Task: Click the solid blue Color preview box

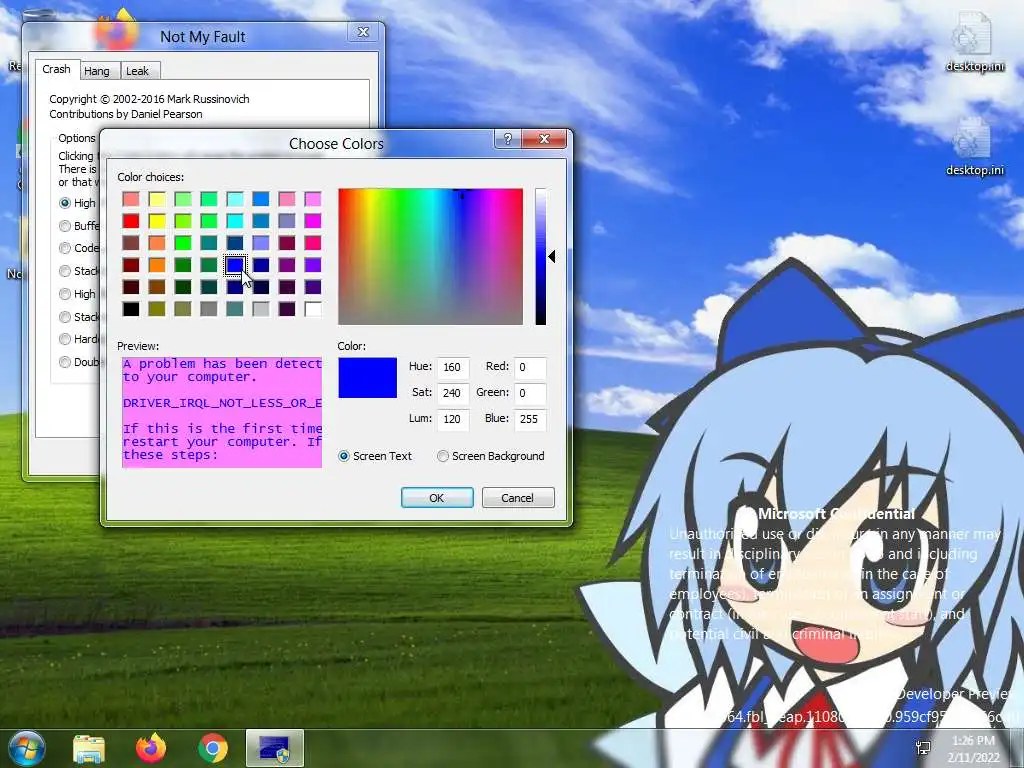Action: click(x=368, y=377)
